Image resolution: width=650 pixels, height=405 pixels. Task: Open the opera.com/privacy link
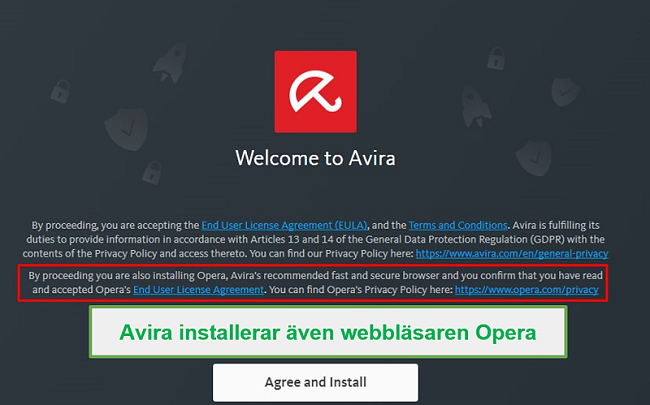pyautogui.click(x=526, y=290)
